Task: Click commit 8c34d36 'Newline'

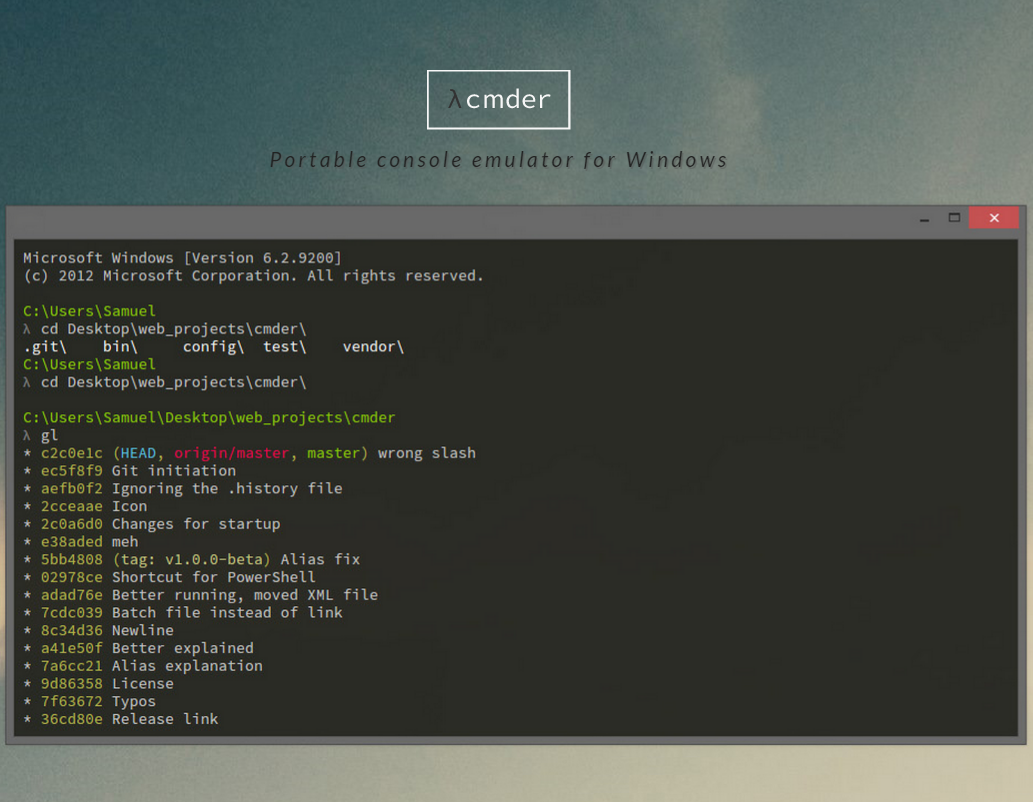Action: click(99, 631)
